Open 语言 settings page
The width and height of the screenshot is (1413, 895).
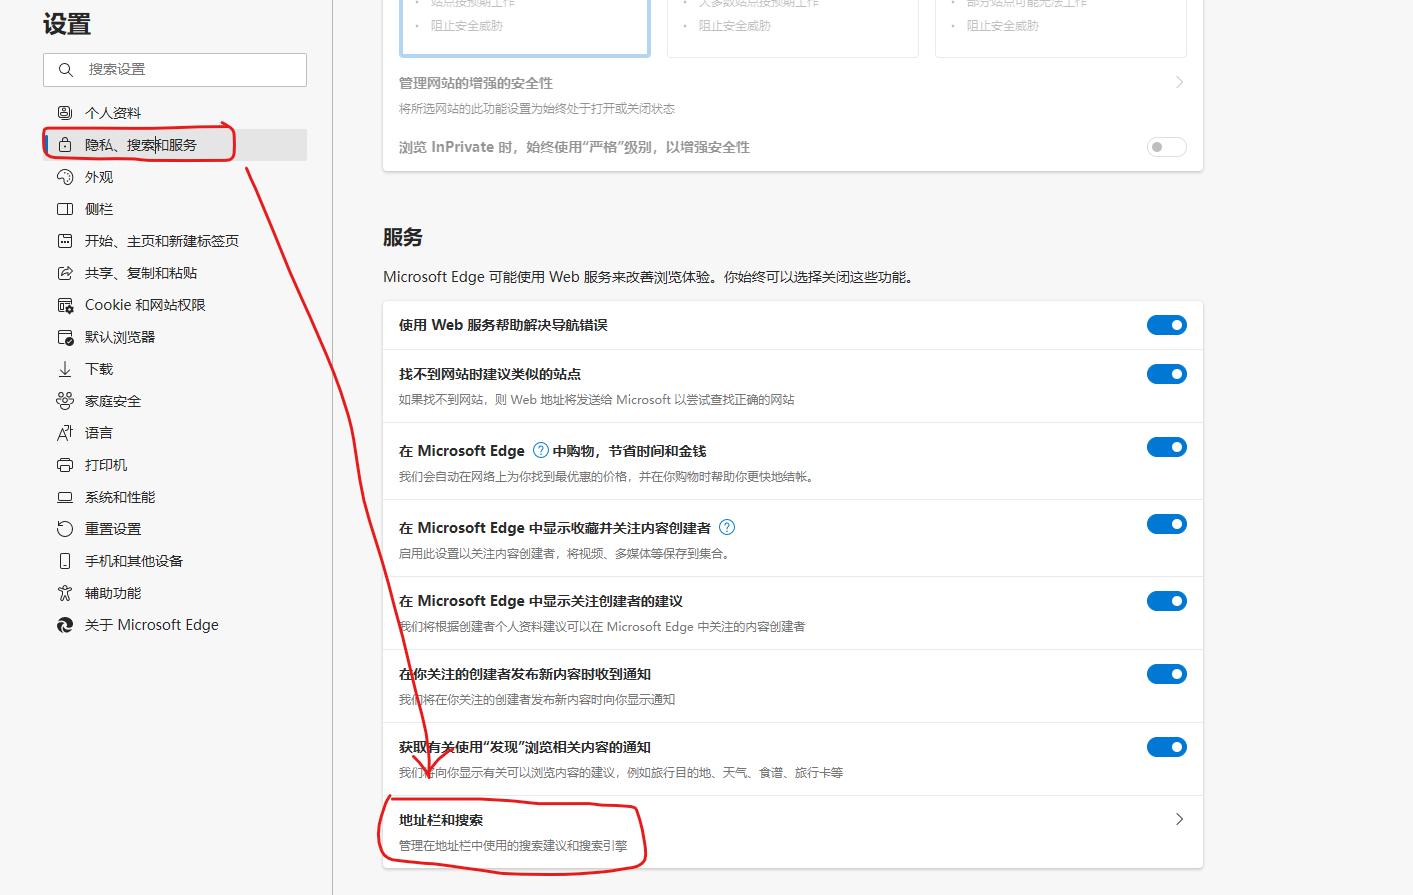[x=175, y=433]
